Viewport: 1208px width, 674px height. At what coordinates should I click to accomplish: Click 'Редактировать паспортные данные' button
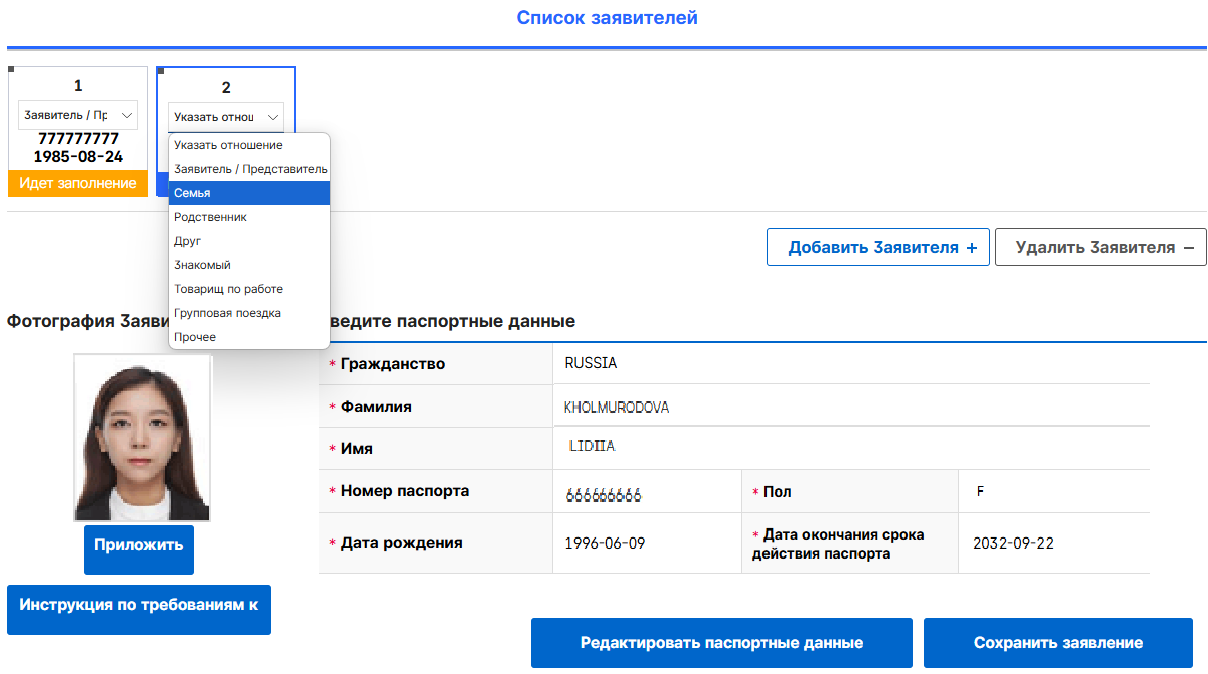(722, 643)
